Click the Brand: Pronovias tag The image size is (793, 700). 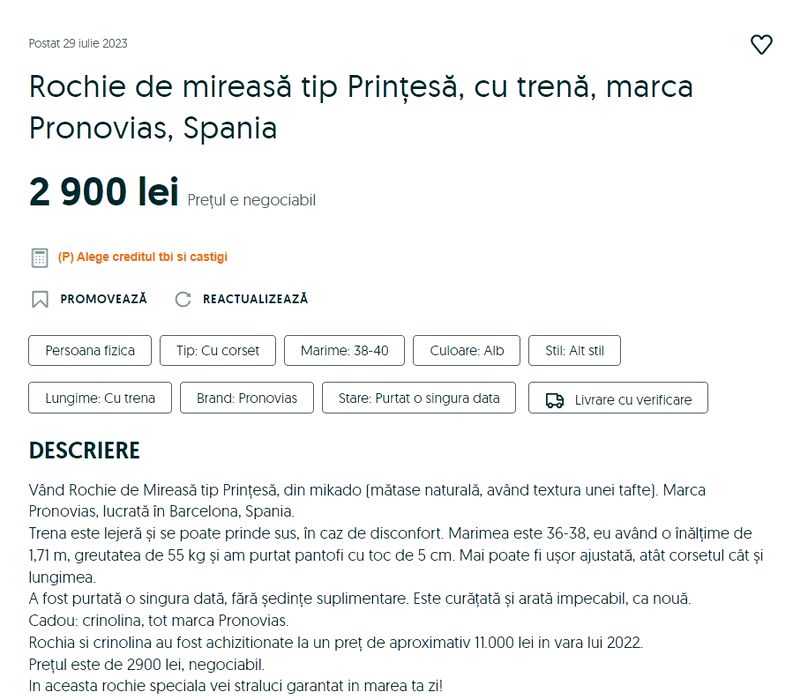click(x=247, y=398)
